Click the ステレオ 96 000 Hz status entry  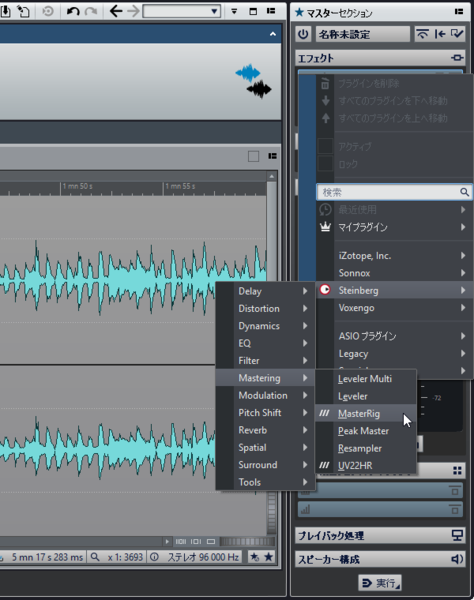click(203, 557)
